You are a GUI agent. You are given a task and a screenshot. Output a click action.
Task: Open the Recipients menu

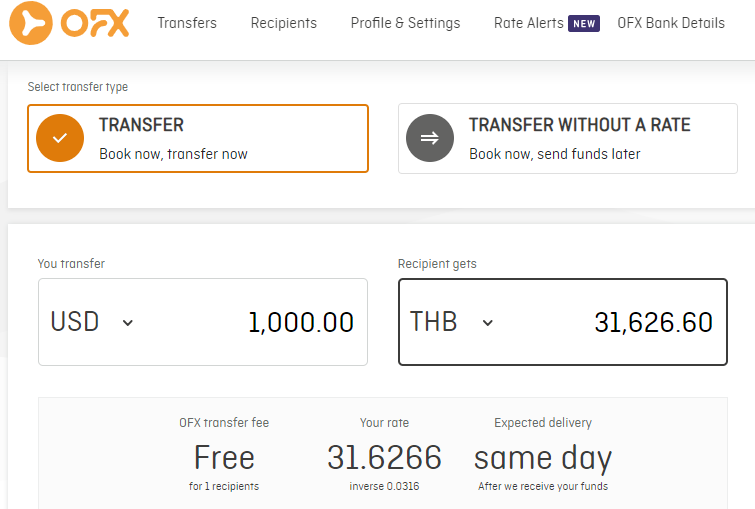pyautogui.click(x=284, y=23)
